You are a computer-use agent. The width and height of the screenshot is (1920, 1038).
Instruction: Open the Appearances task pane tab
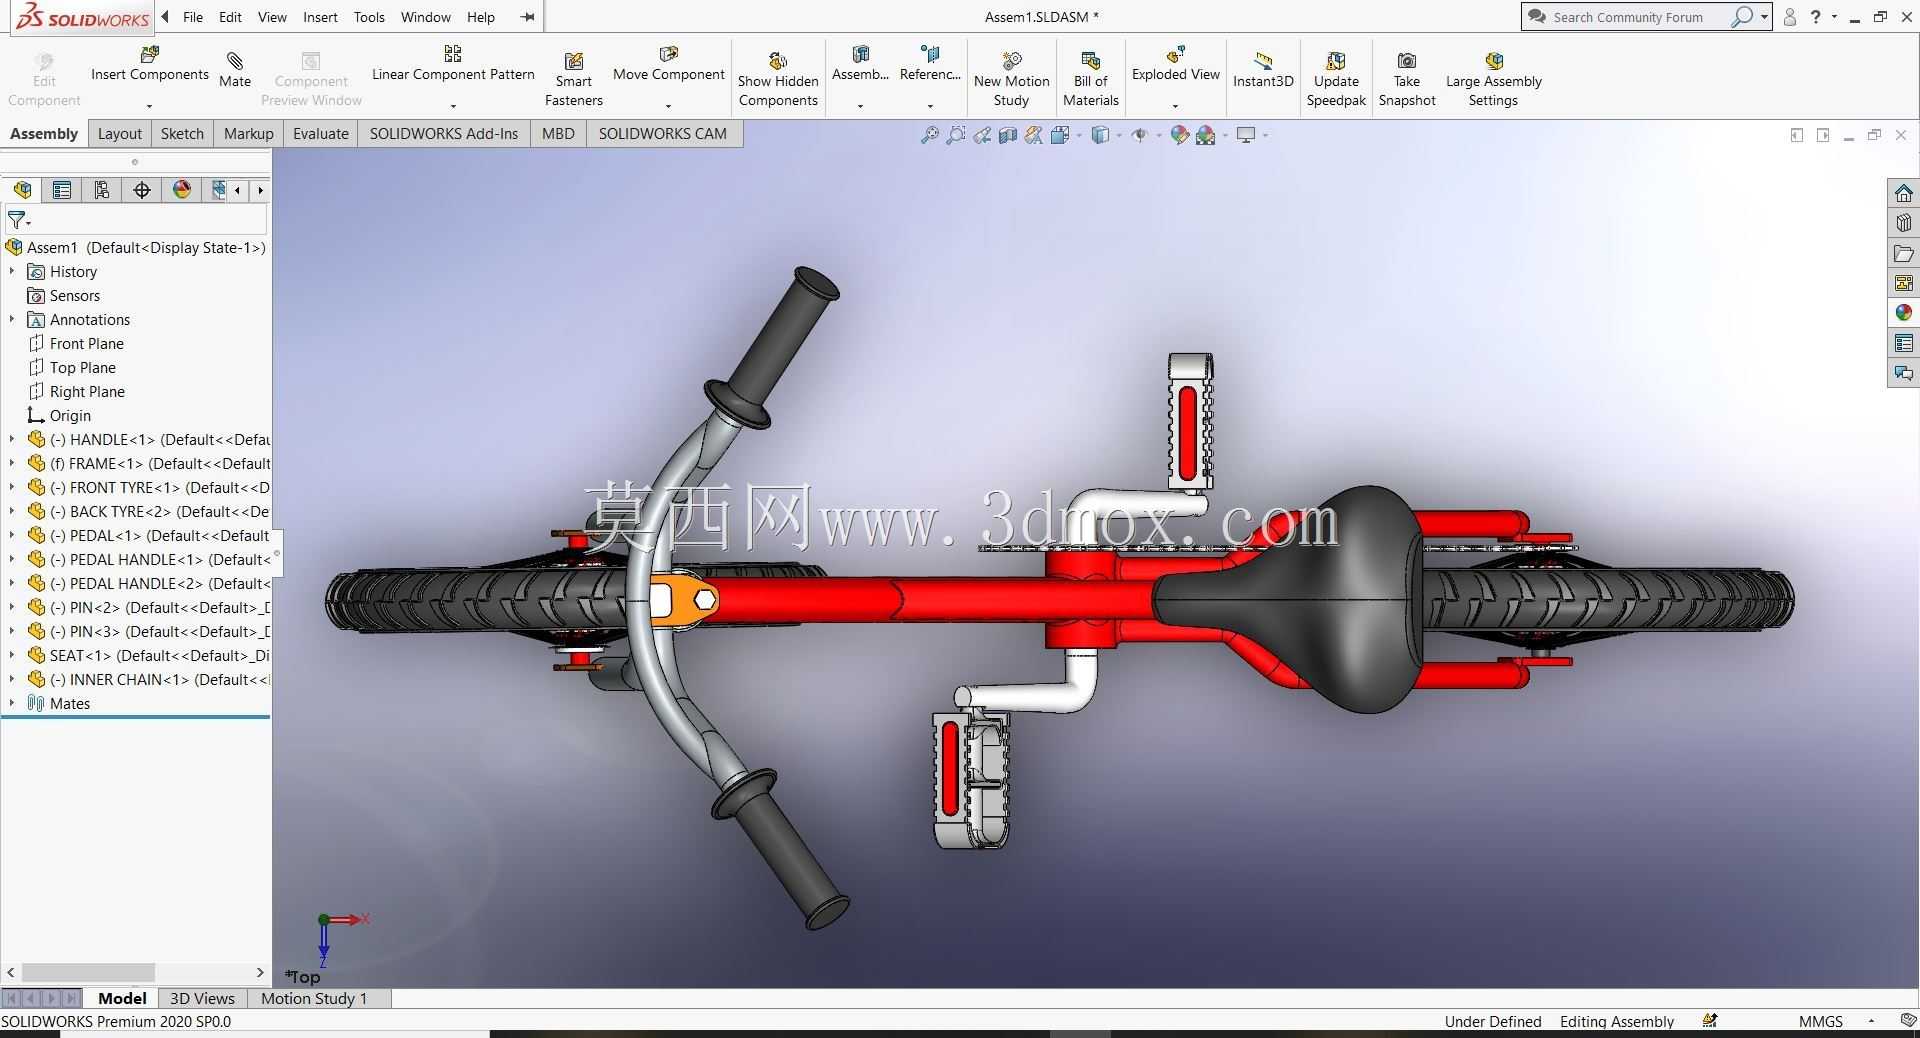(x=1903, y=313)
